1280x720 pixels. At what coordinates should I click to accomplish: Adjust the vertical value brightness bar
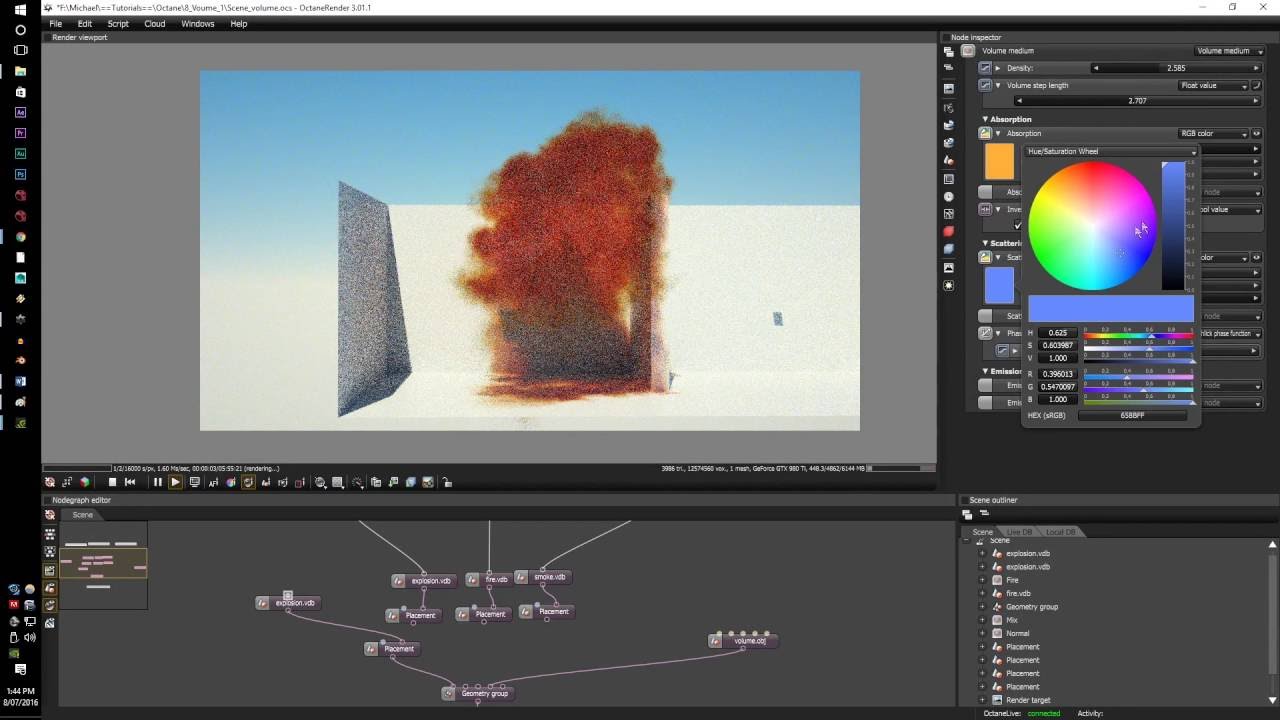[x=1172, y=227]
